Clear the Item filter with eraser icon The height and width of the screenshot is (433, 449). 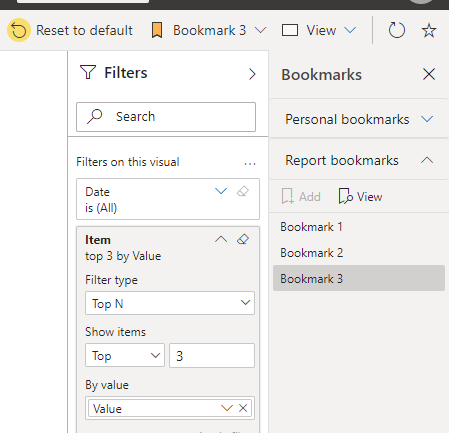pyautogui.click(x=243, y=239)
